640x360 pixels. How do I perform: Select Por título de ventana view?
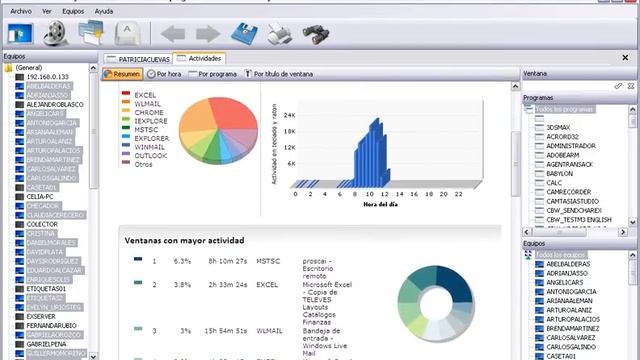tap(279, 74)
